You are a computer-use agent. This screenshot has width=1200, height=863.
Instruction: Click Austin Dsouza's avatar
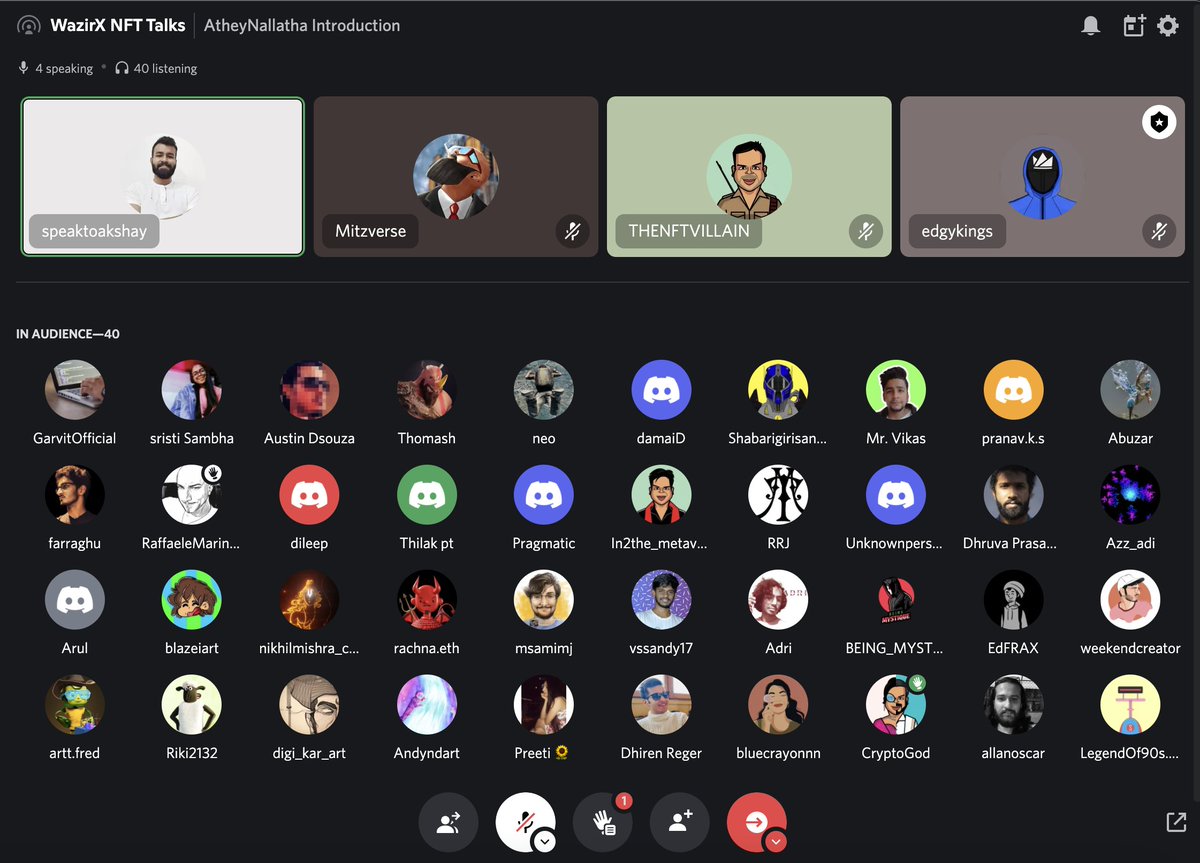pos(309,390)
